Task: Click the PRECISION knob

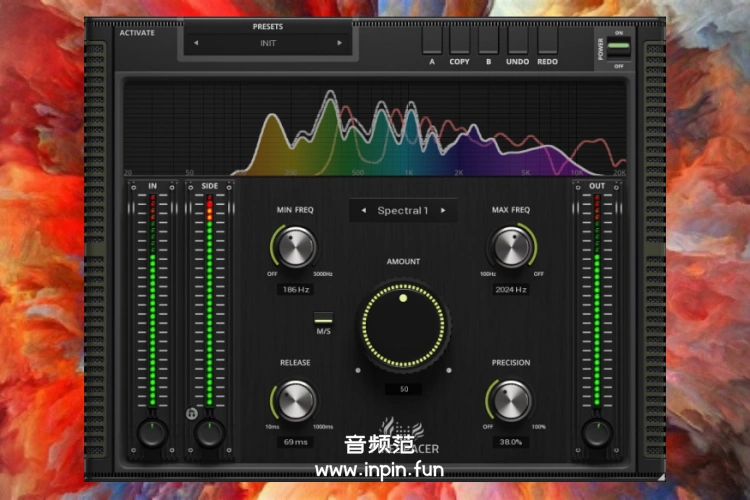Action: pyautogui.click(x=511, y=400)
